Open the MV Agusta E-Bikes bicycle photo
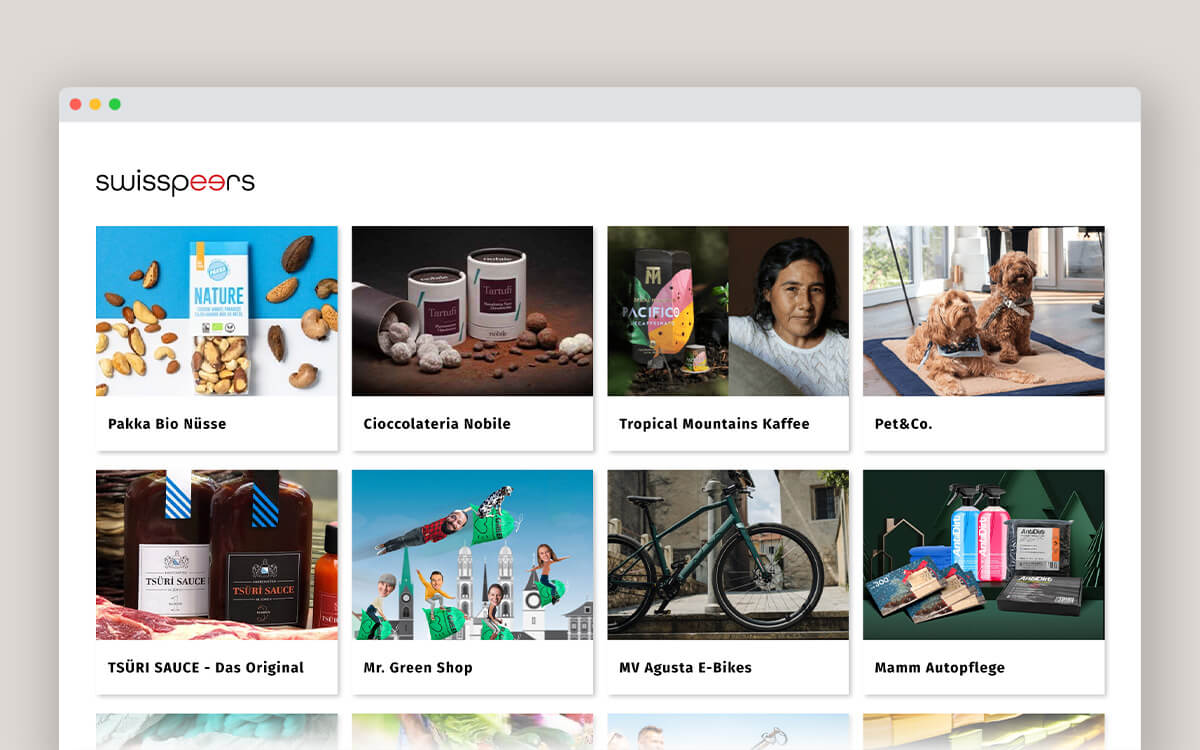The height and width of the screenshot is (750, 1200). pos(728,555)
